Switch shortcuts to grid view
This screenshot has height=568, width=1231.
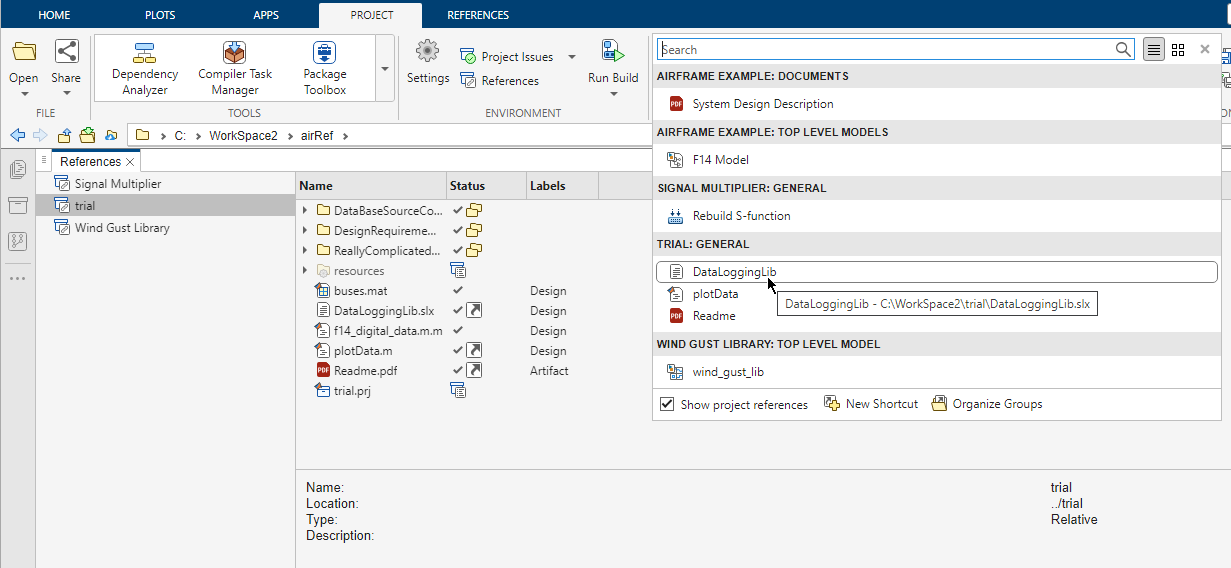coord(1178,49)
